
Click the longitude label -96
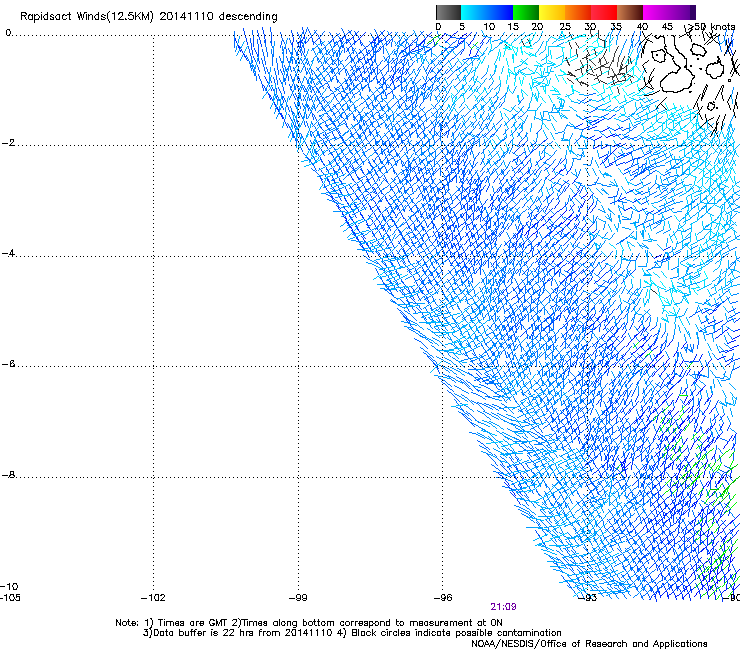(443, 598)
